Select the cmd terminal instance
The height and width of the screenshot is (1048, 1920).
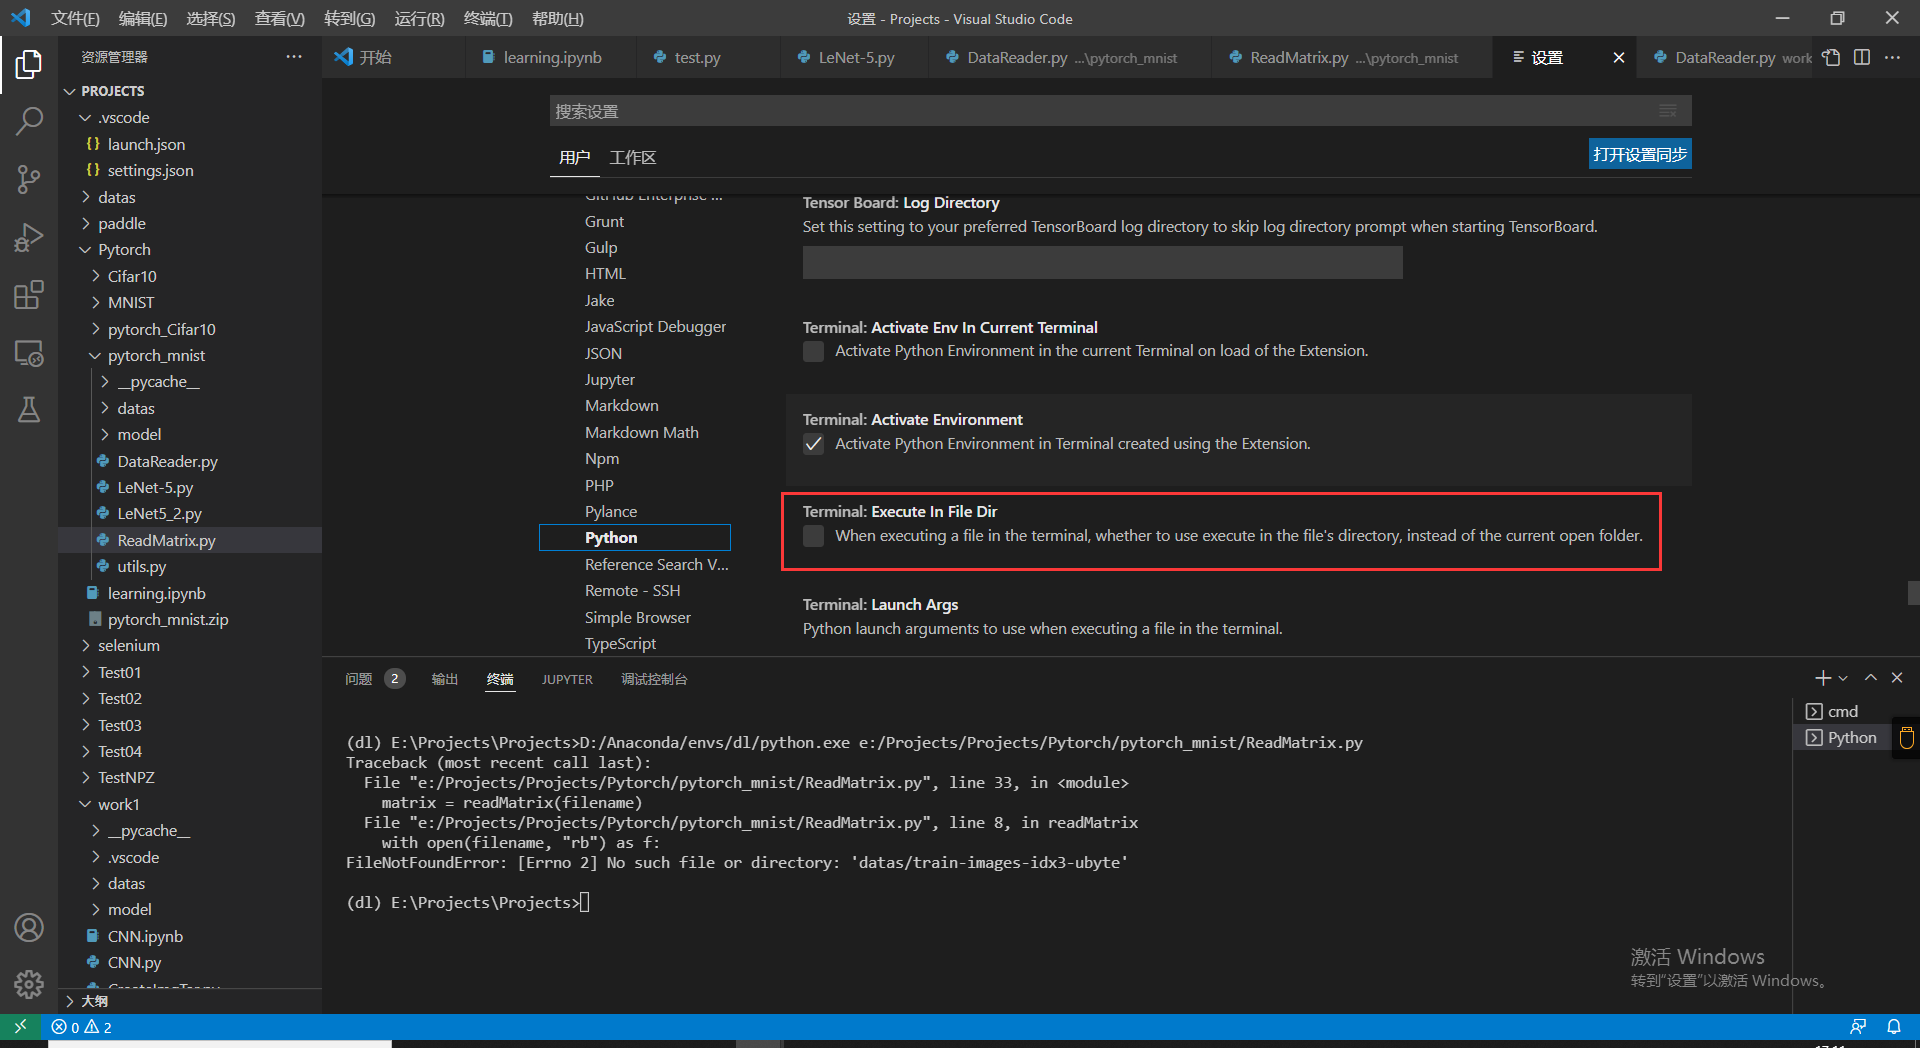(x=1842, y=711)
